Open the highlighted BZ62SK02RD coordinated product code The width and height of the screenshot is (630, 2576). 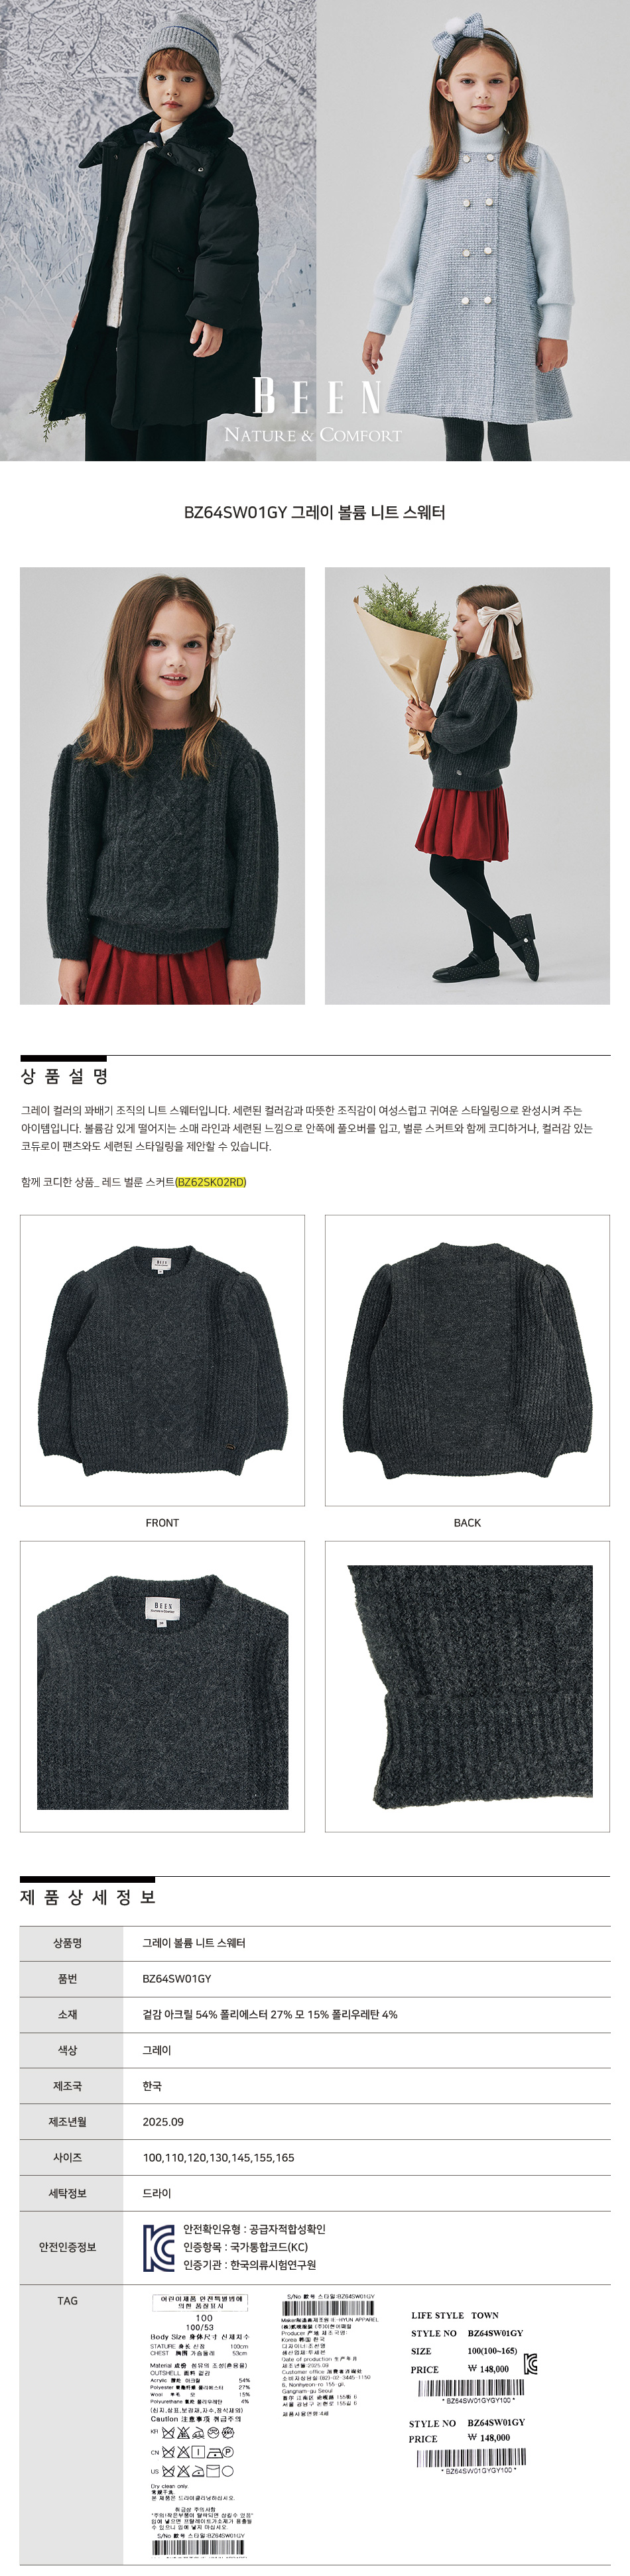(210, 1182)
